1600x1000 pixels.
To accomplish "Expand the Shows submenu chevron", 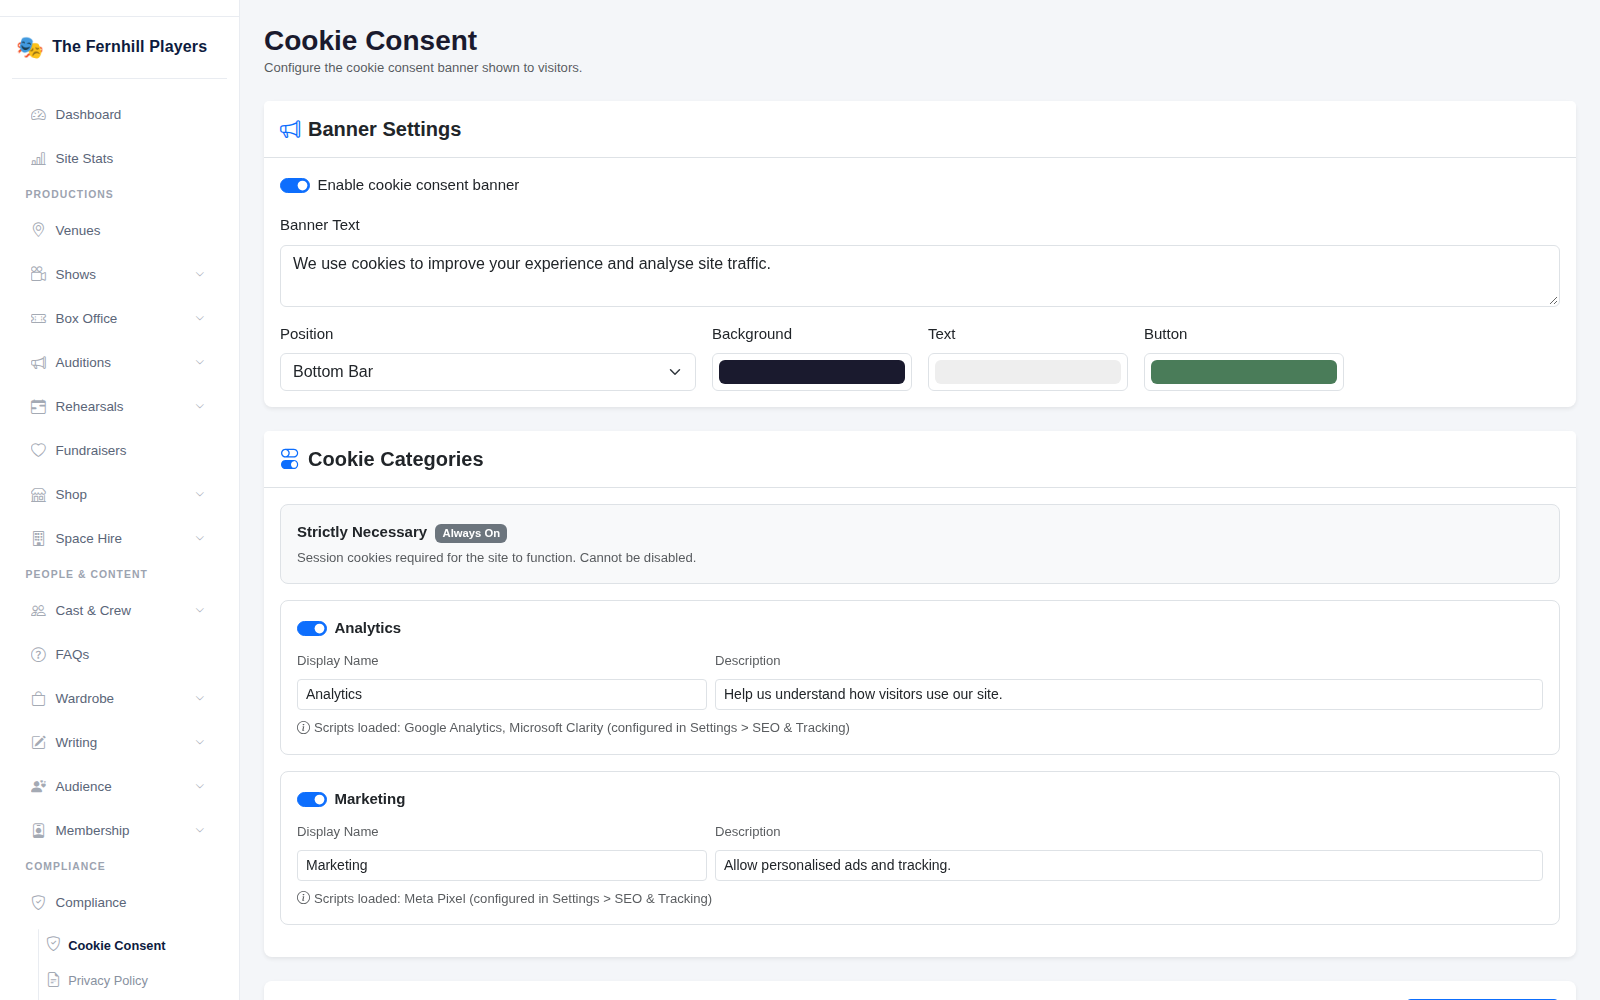I will [x=200, y=275].
